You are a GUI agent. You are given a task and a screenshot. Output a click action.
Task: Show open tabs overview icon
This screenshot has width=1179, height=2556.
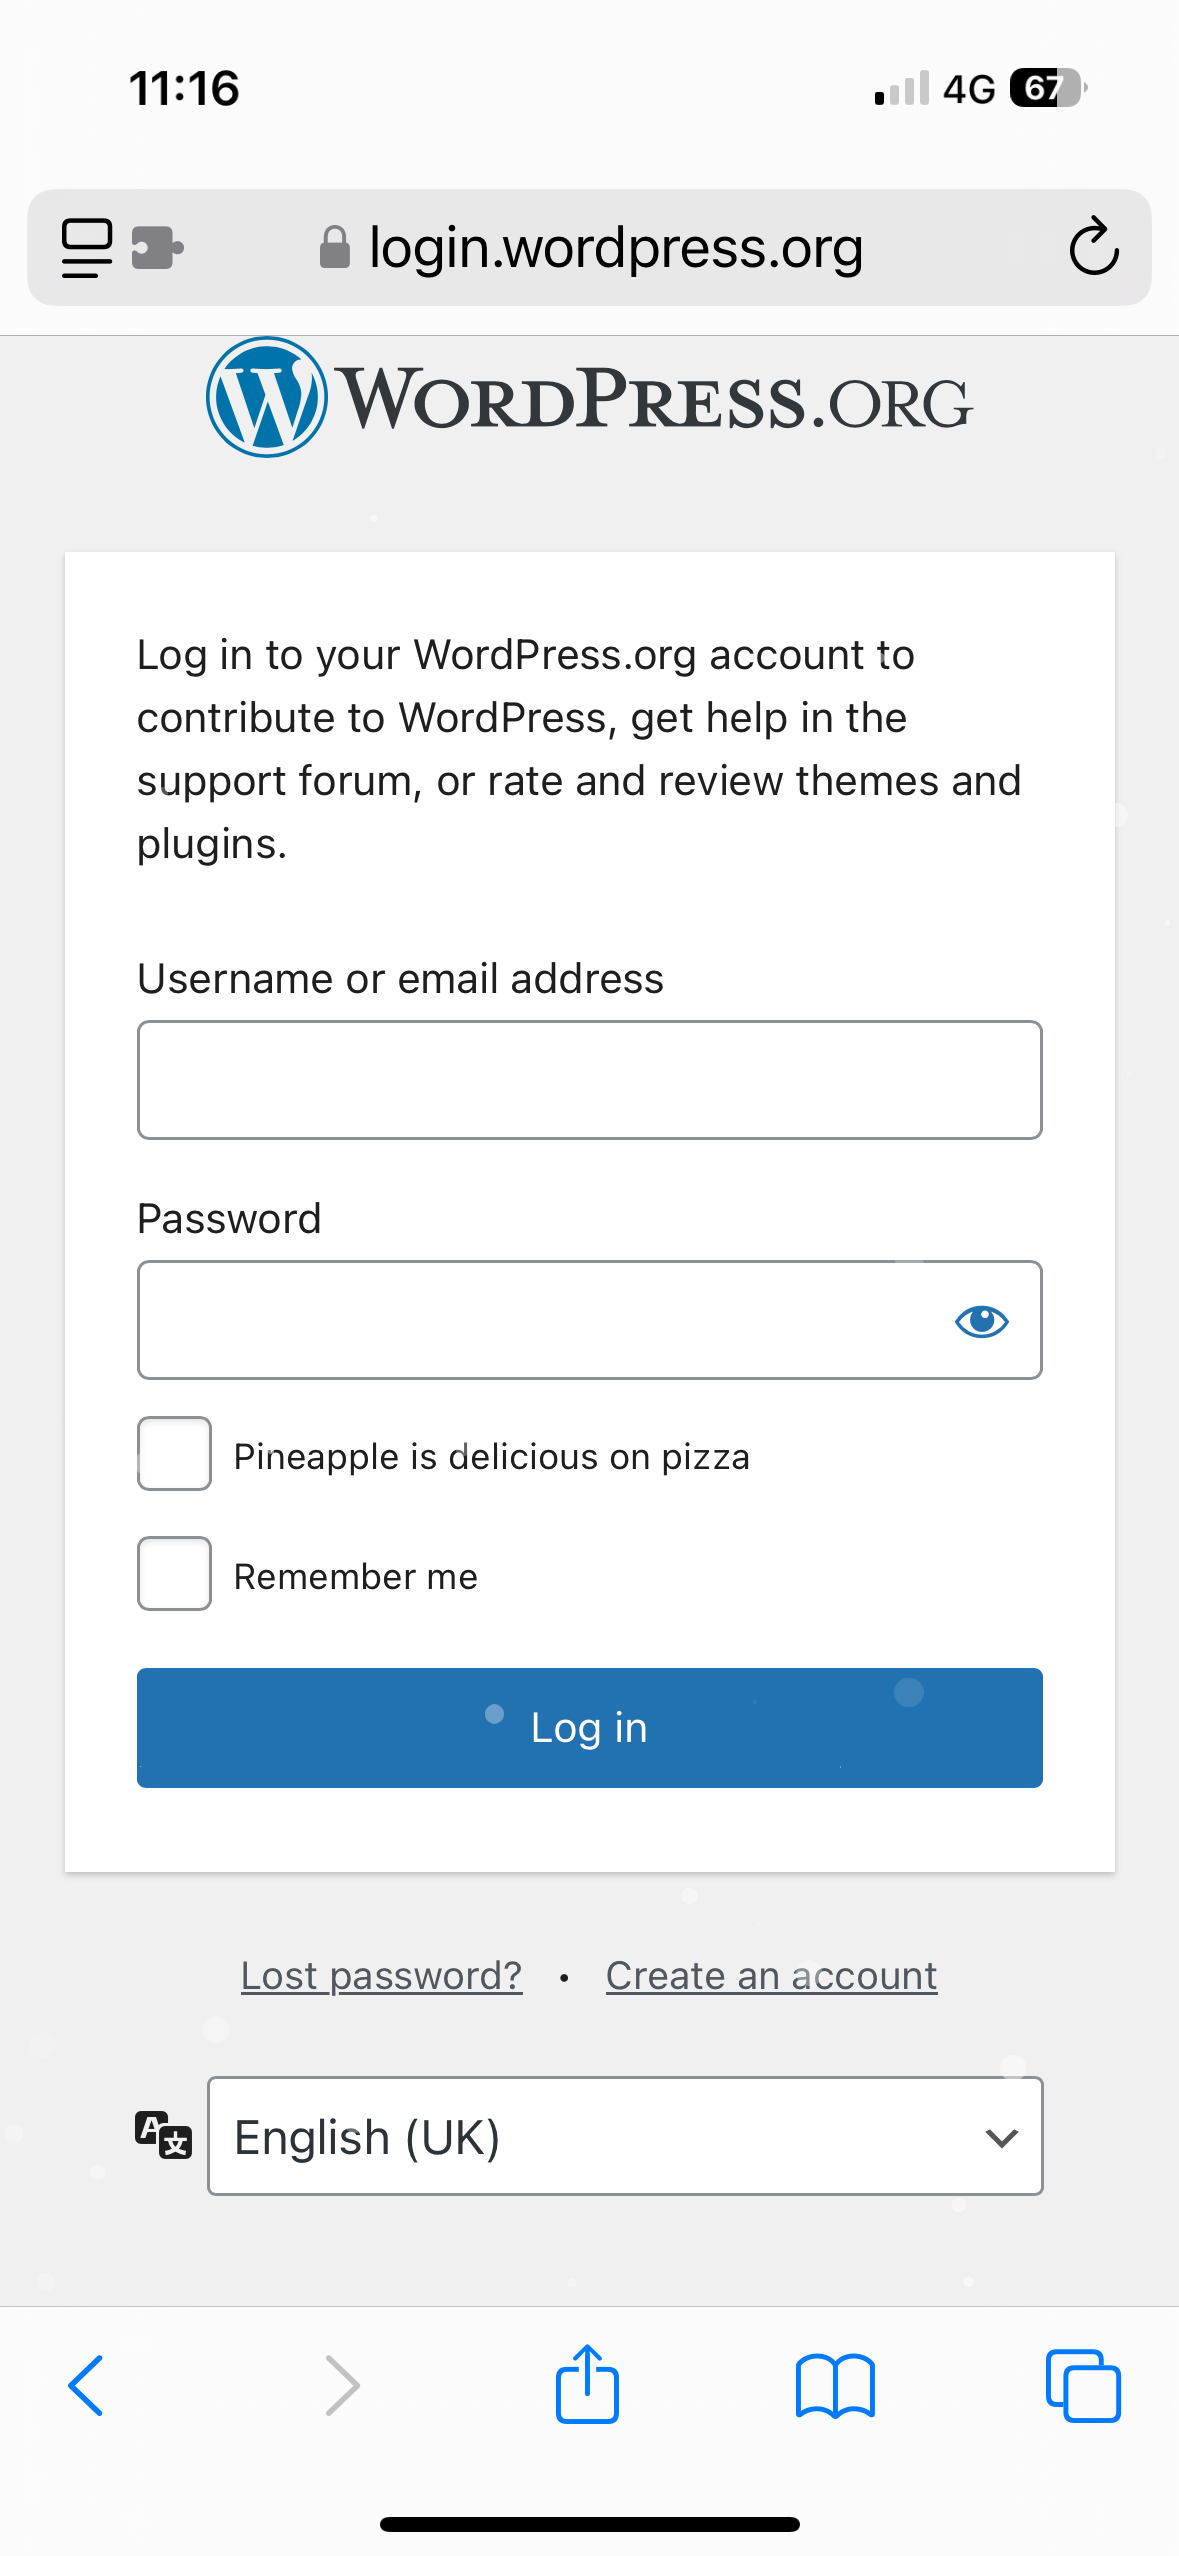point(1083,2386)
